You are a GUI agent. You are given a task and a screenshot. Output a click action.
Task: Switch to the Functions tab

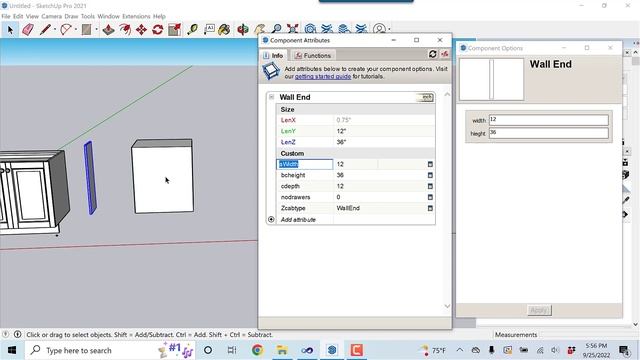coord(313,55)
